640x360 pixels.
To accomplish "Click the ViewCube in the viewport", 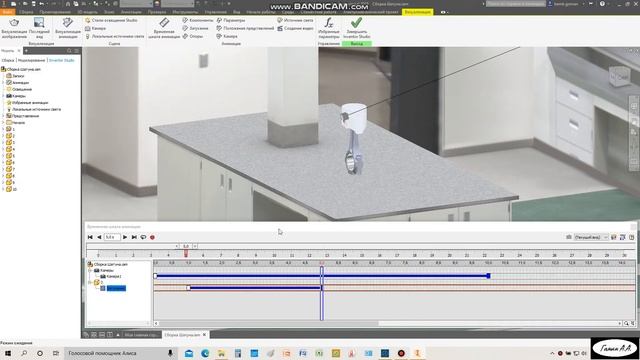I will point(619,76).
